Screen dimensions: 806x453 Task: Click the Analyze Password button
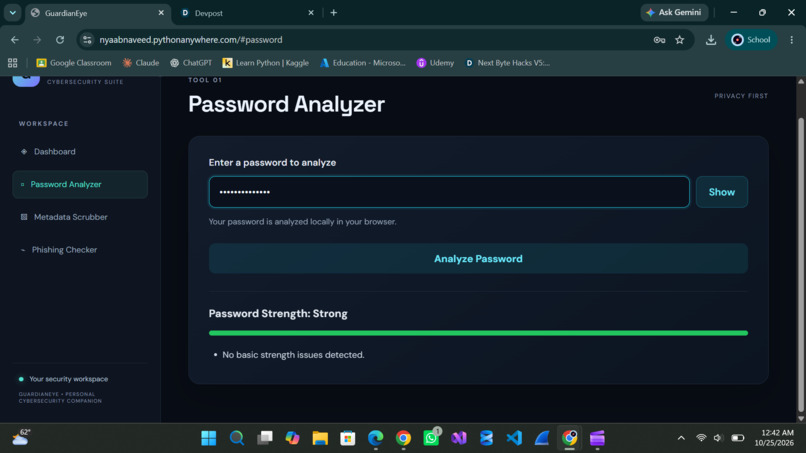pyautogui.click(x=478, y=259)
